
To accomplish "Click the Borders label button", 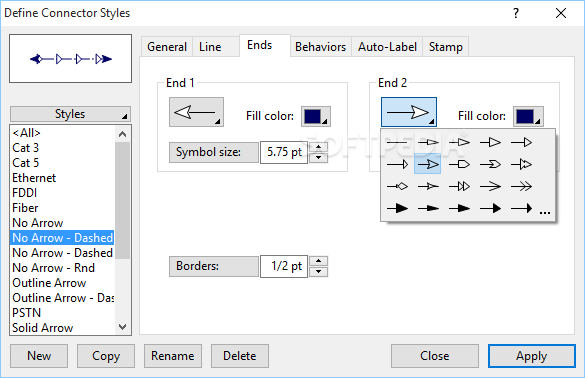I will [x=214, y=266].
